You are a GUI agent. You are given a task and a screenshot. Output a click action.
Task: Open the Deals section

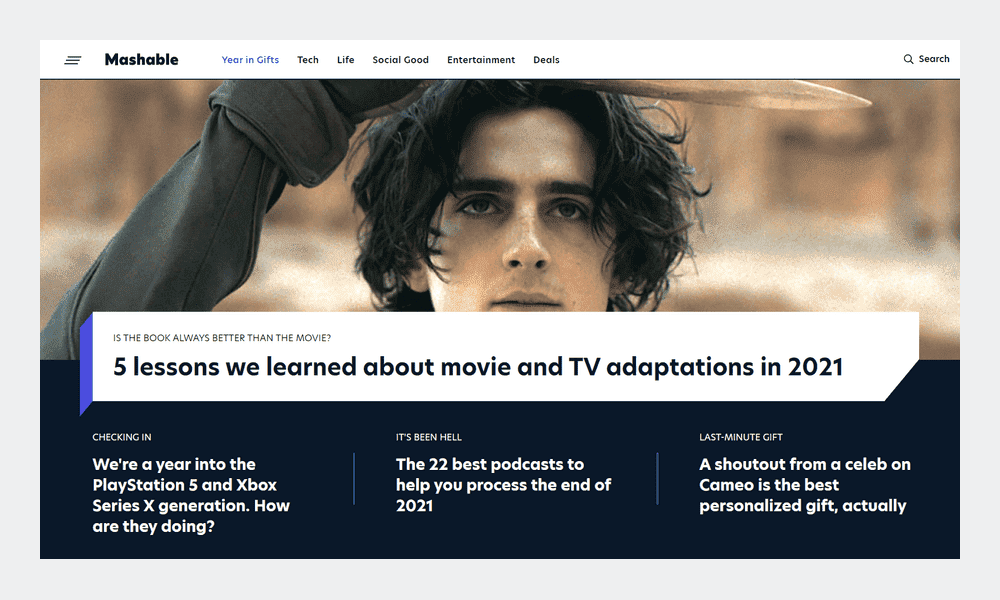coord(546,59)
